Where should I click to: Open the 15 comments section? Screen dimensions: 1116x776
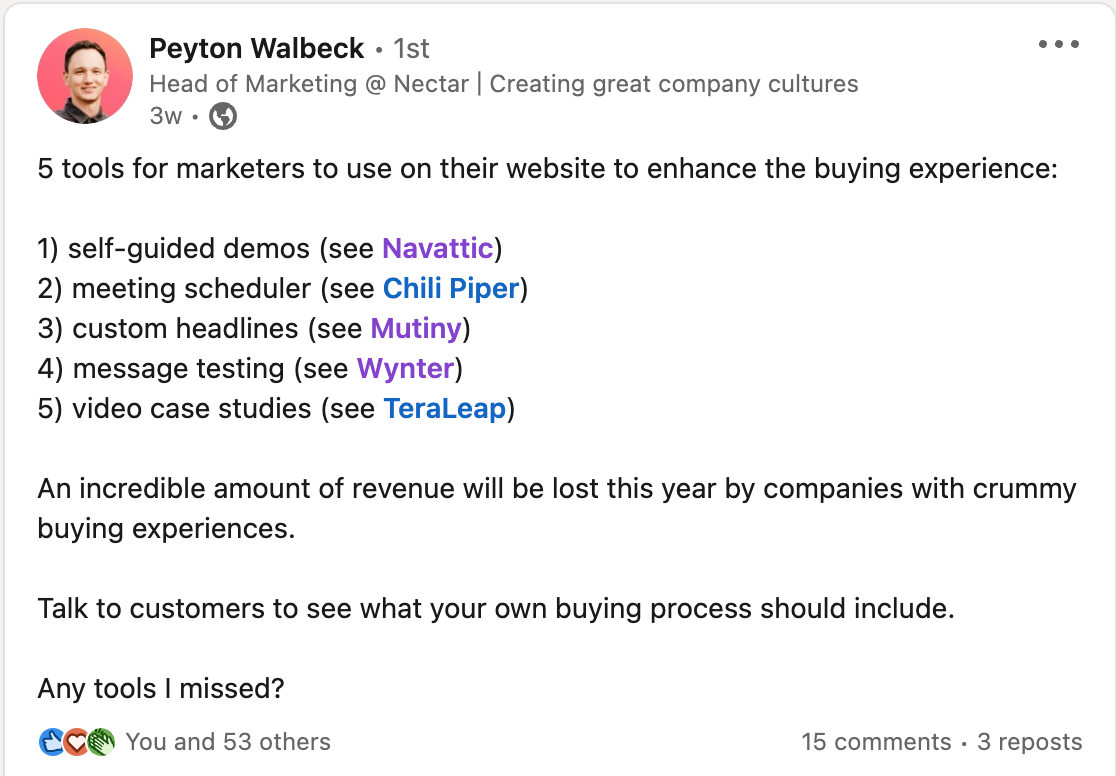click(x=876, y=742)
